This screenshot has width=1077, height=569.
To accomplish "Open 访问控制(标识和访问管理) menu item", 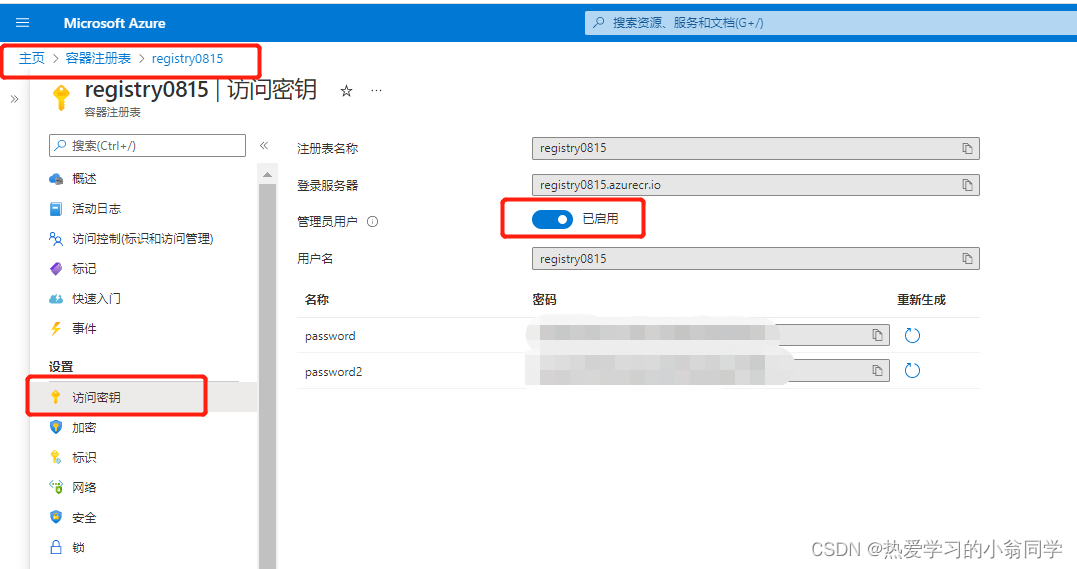I will coord(143,238).
